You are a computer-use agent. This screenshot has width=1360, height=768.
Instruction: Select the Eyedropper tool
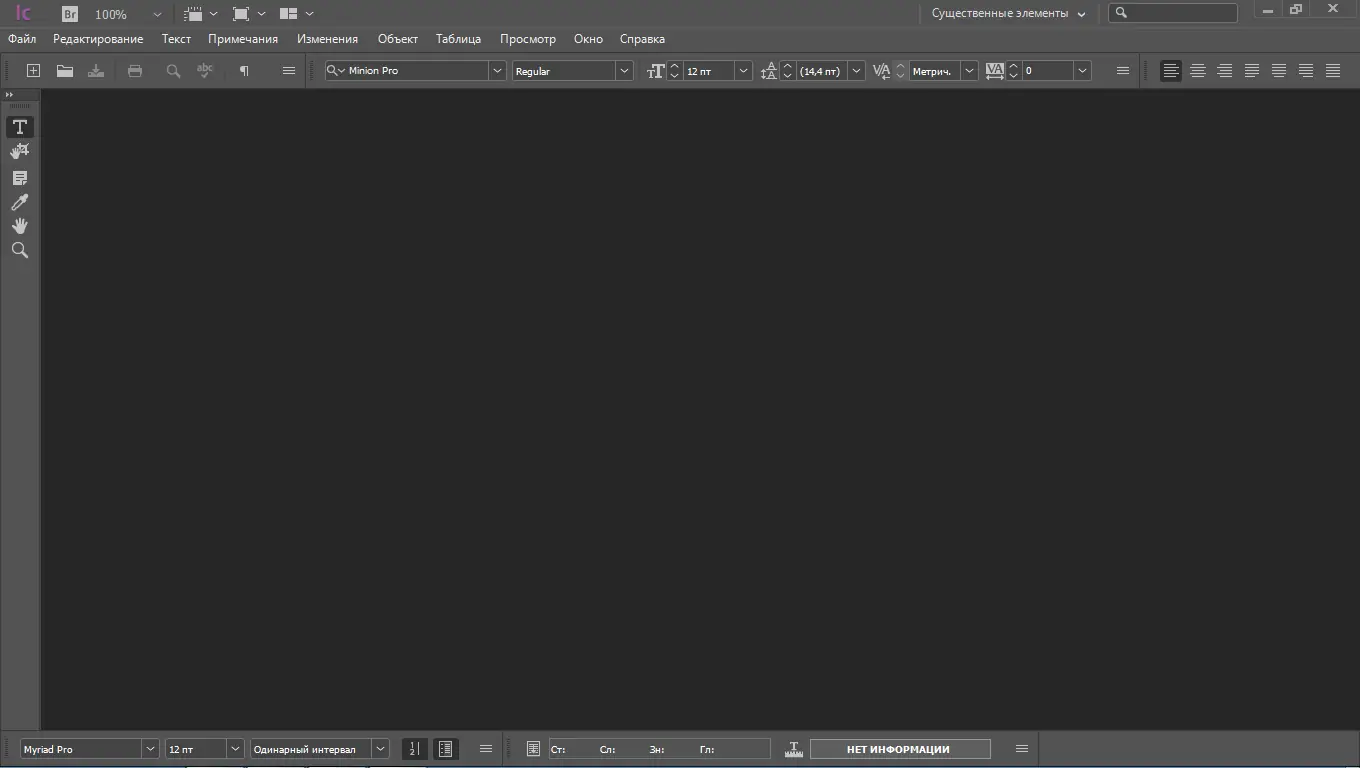[x=19, y=202]
